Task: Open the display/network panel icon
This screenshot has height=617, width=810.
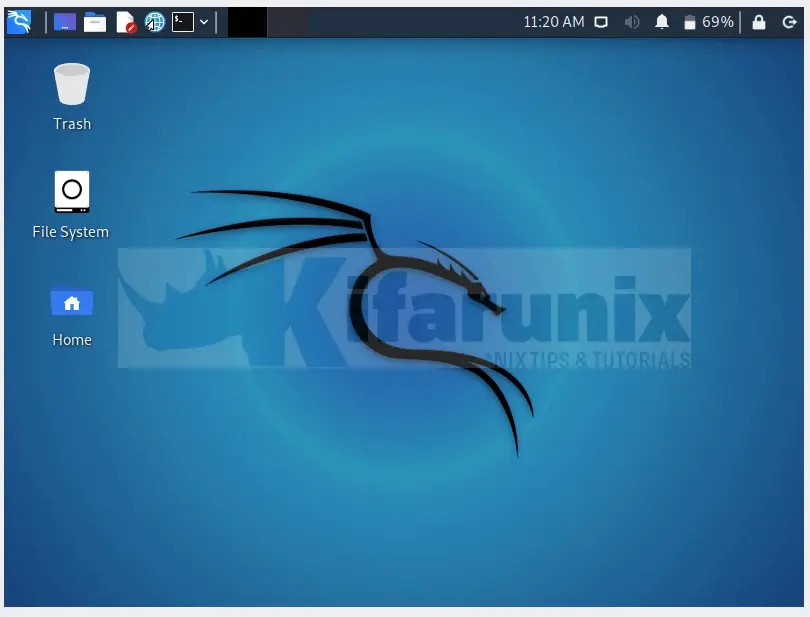Action: pyautogui.click(x=601, y=22)
